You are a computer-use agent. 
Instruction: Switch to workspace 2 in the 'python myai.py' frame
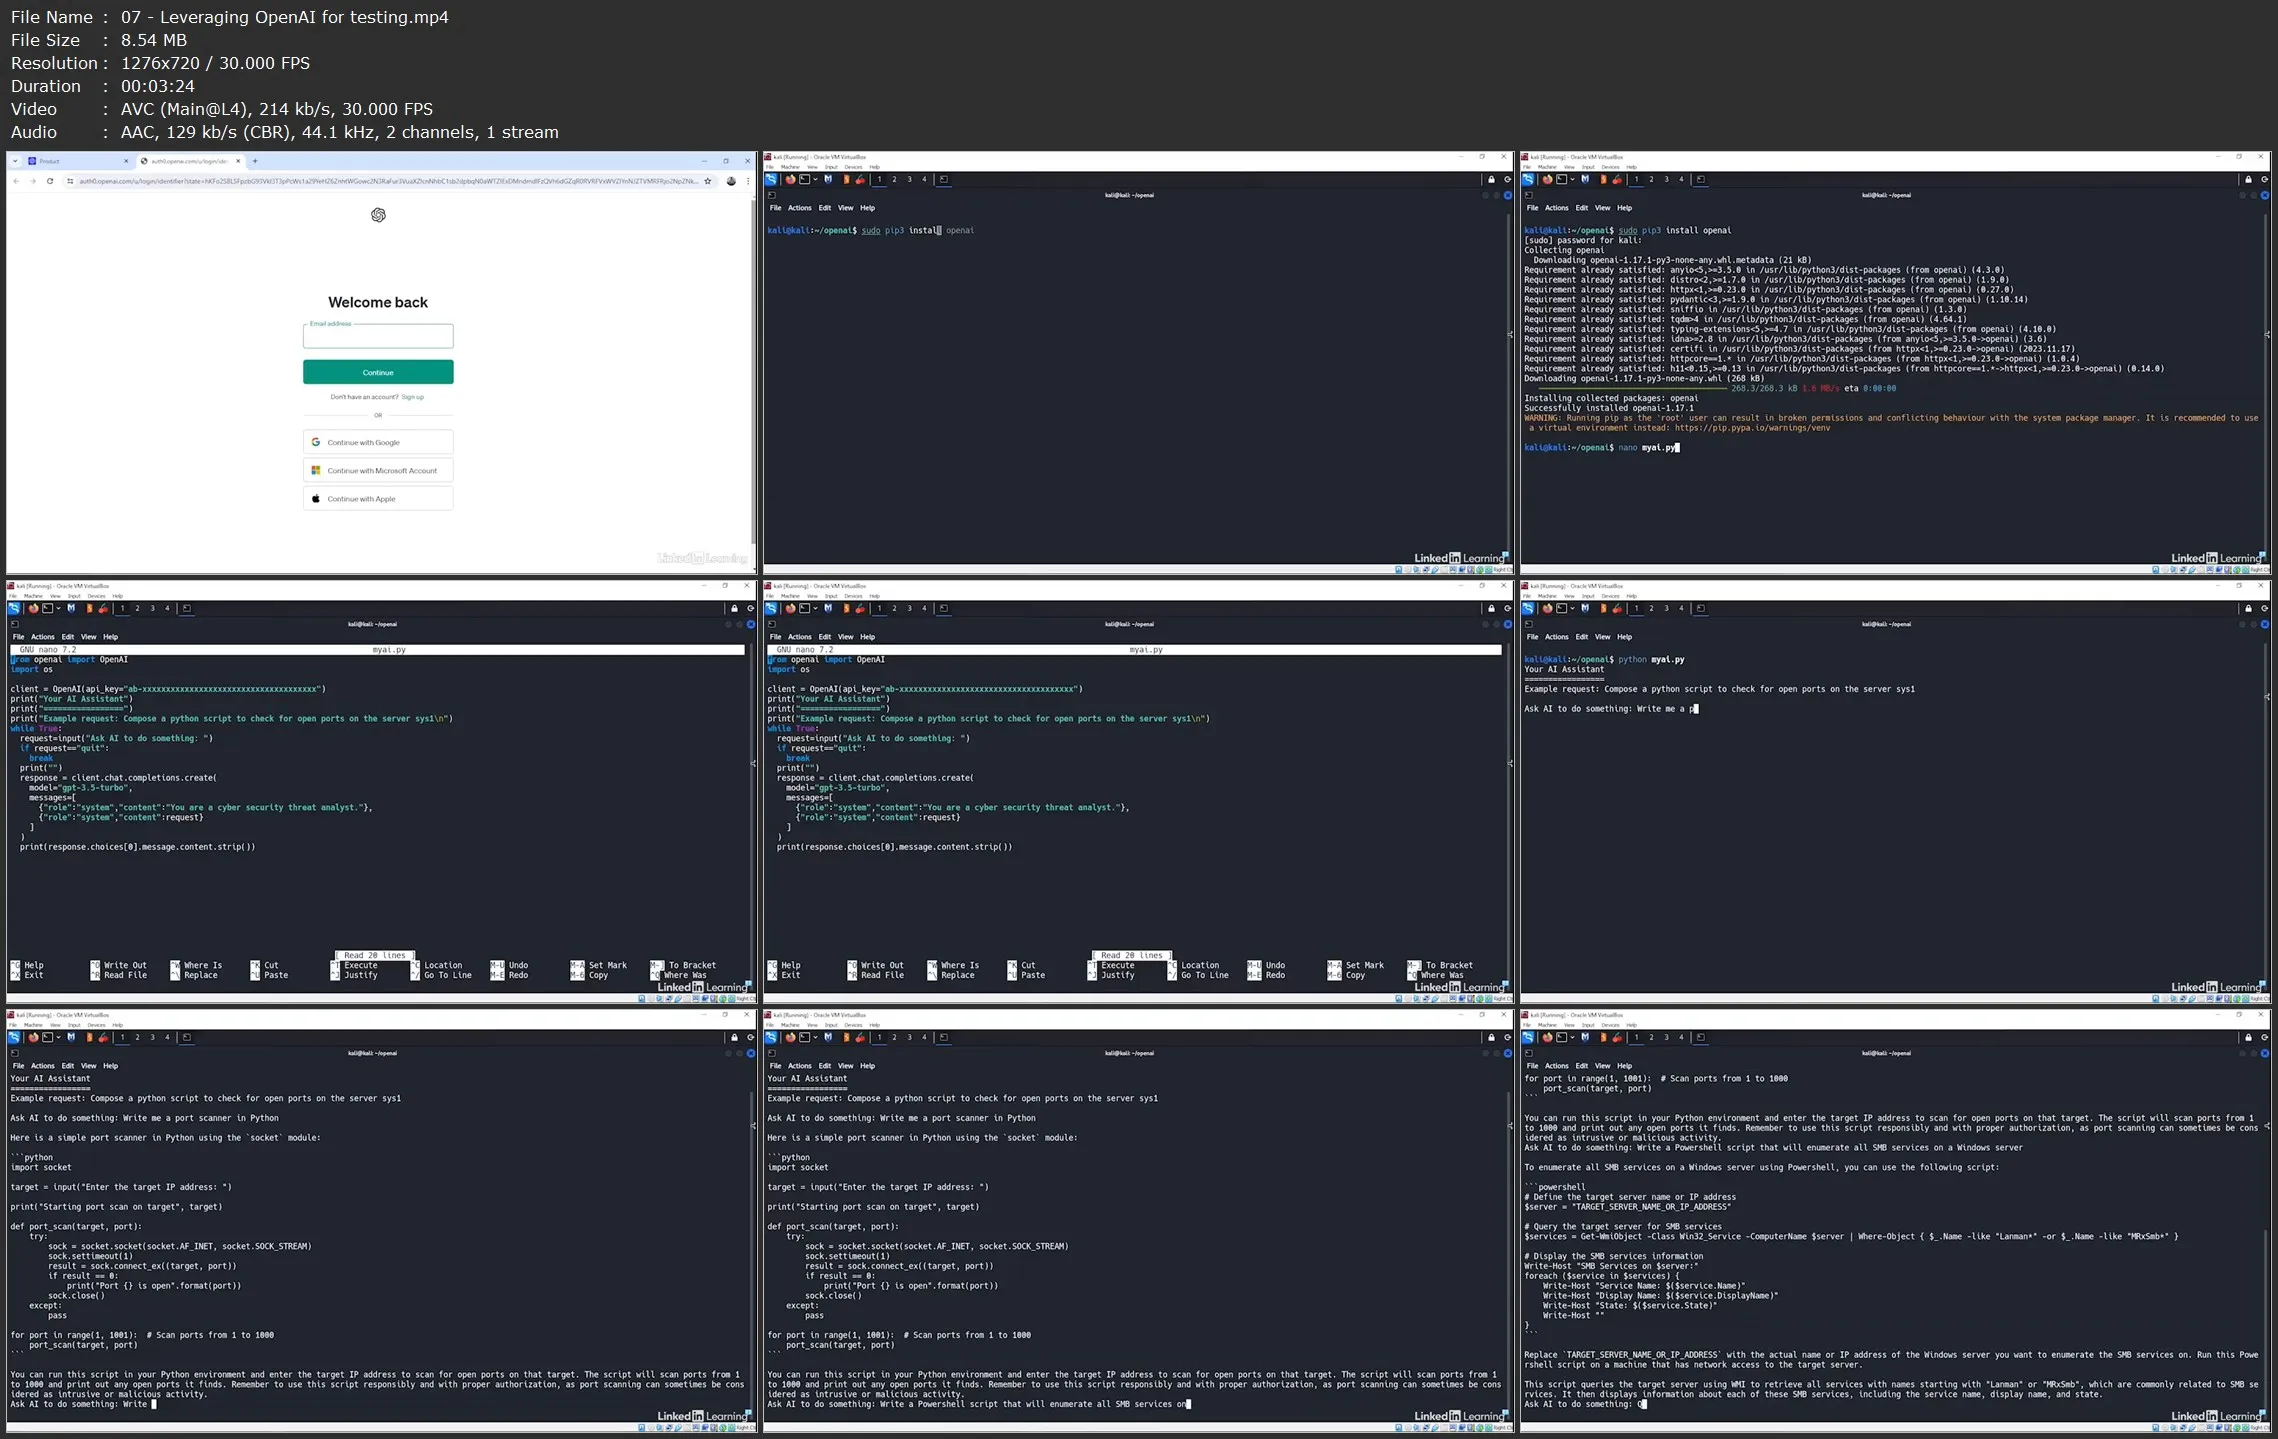point(1651,609)
